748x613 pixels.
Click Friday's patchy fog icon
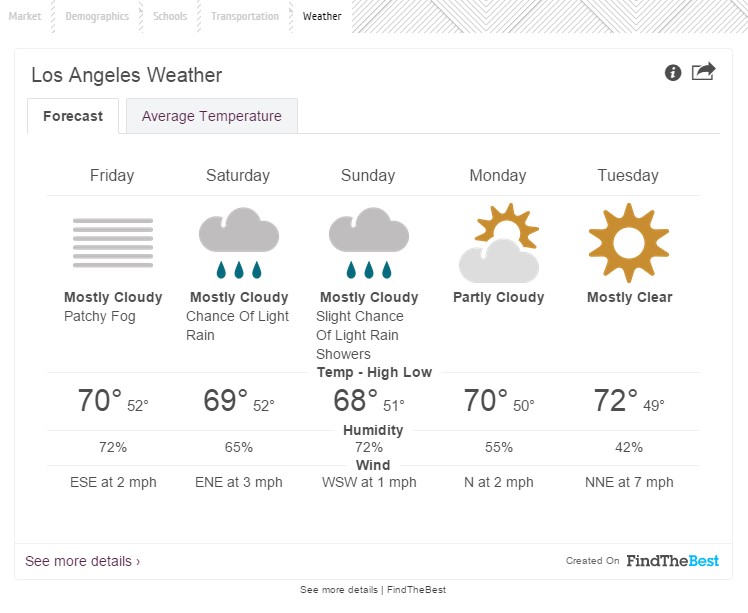click(x=113, y=241)
